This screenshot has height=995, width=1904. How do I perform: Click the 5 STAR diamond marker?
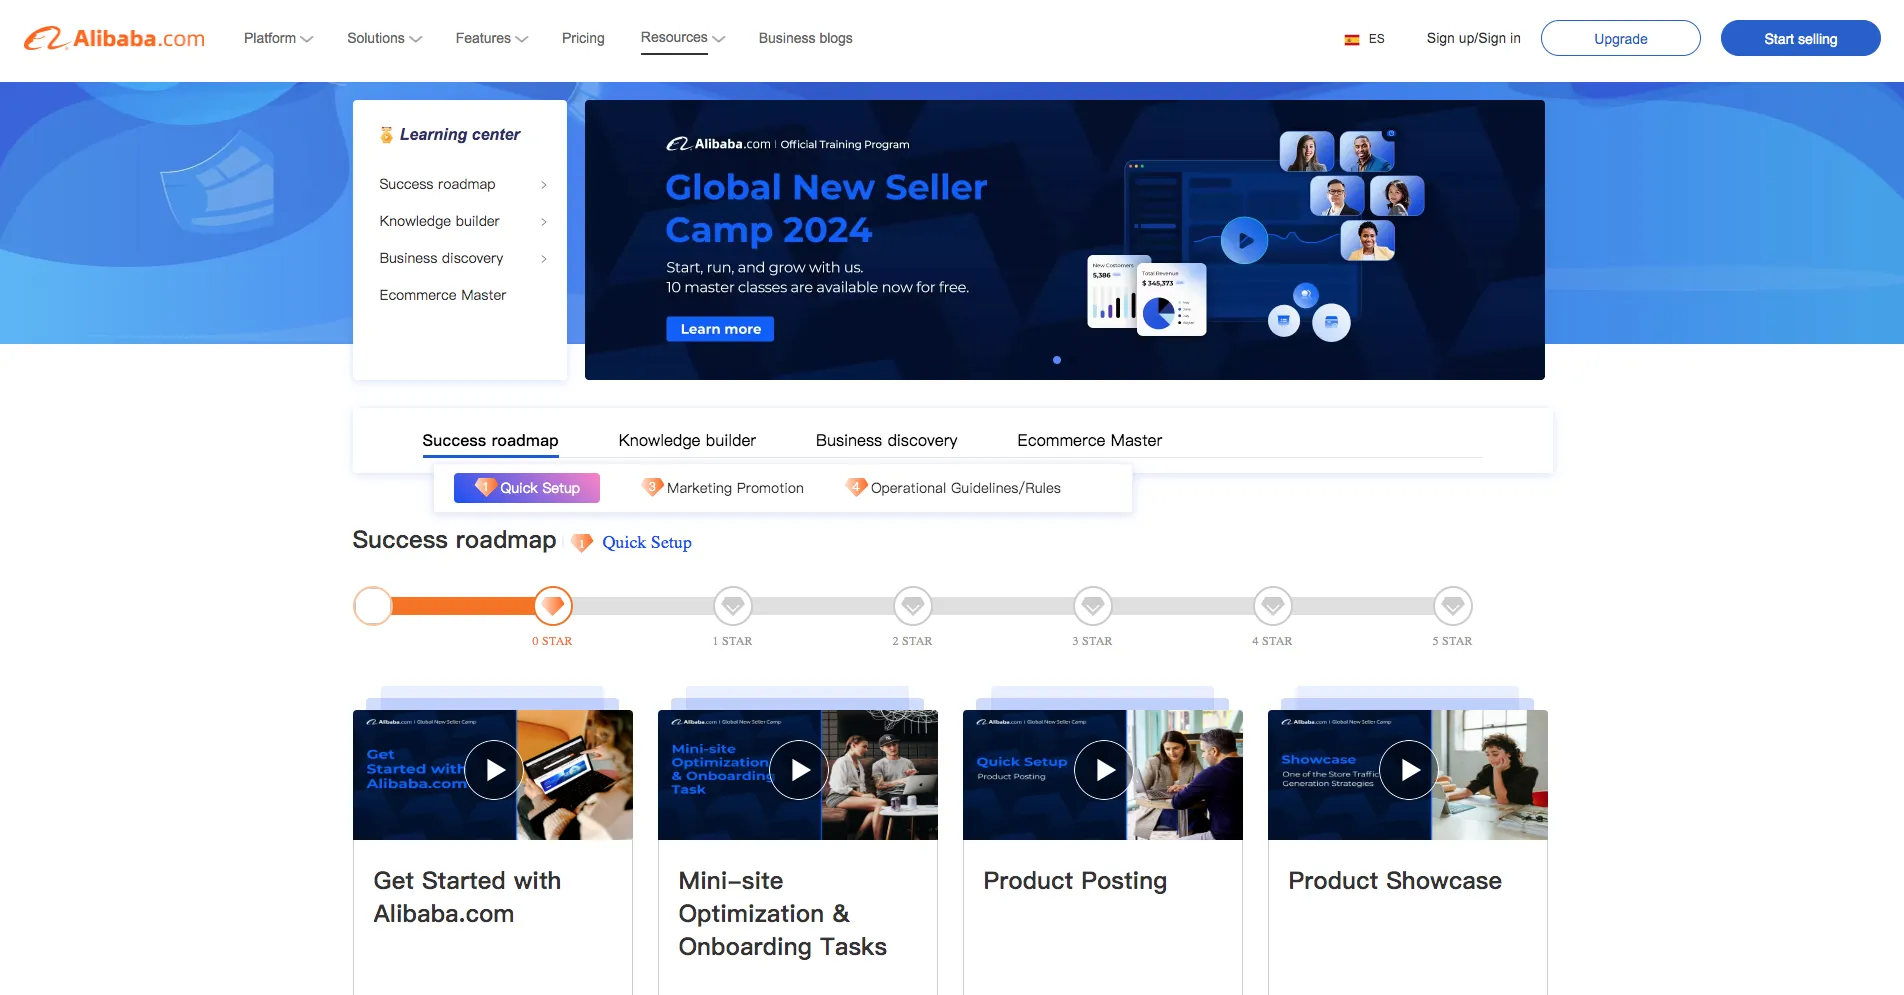(1453, 606)
